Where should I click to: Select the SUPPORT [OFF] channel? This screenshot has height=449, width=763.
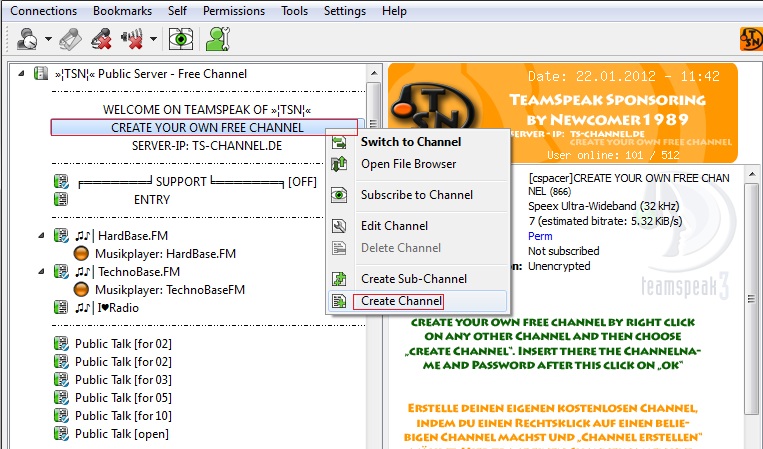[x=197, y=182]
